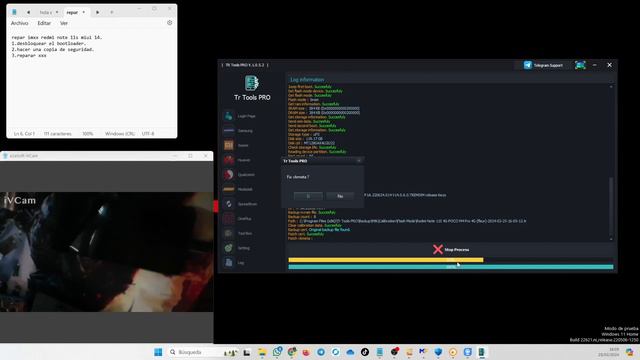Open TikTok from taskbar
The image size is (640, 360).
pos(365,352)
